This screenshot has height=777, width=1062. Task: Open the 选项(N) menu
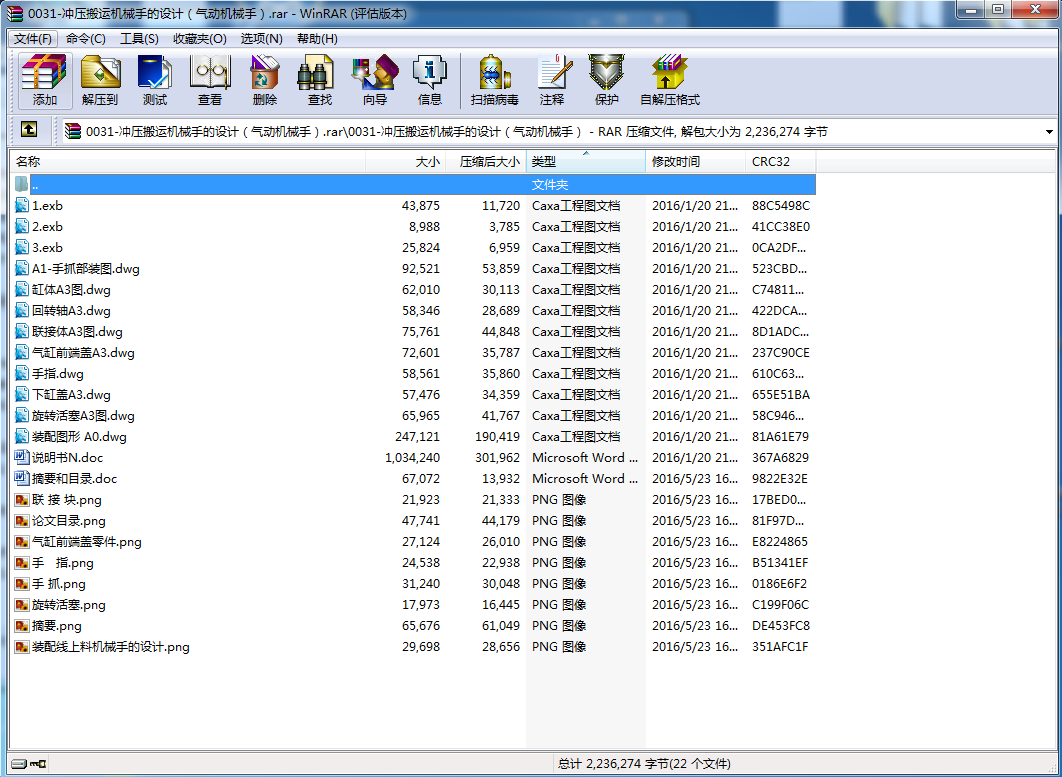point(261,39)
